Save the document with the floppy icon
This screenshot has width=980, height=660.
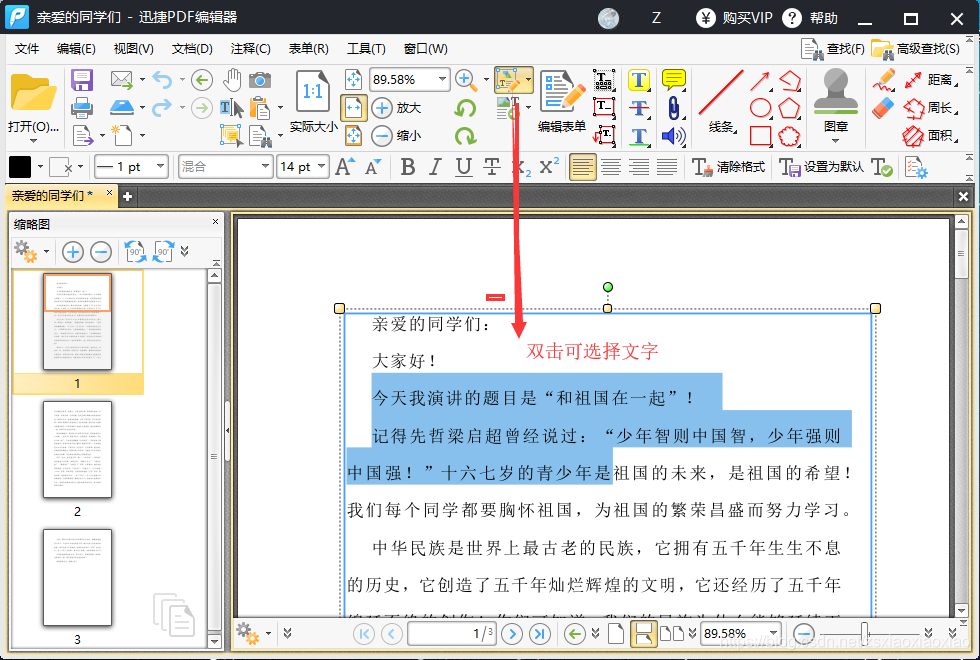[82, 81]
